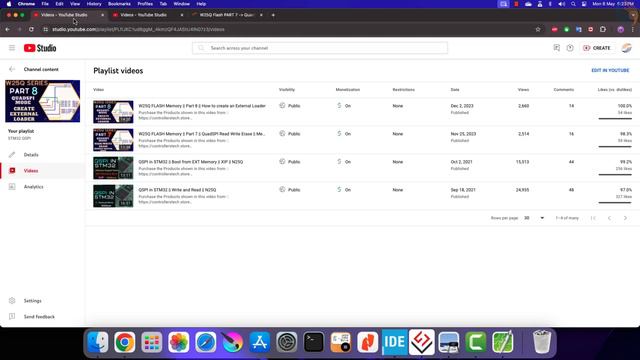The width and height of the screenshot is (640, 360).
Task: Go back to Channel content arrow
Action: pos(12,69)
